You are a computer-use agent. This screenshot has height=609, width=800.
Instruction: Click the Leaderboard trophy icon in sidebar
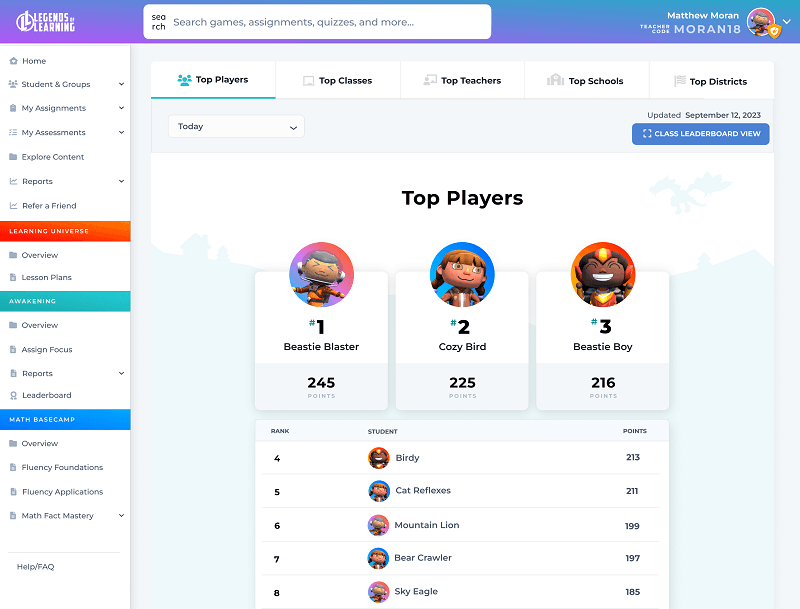13,395
